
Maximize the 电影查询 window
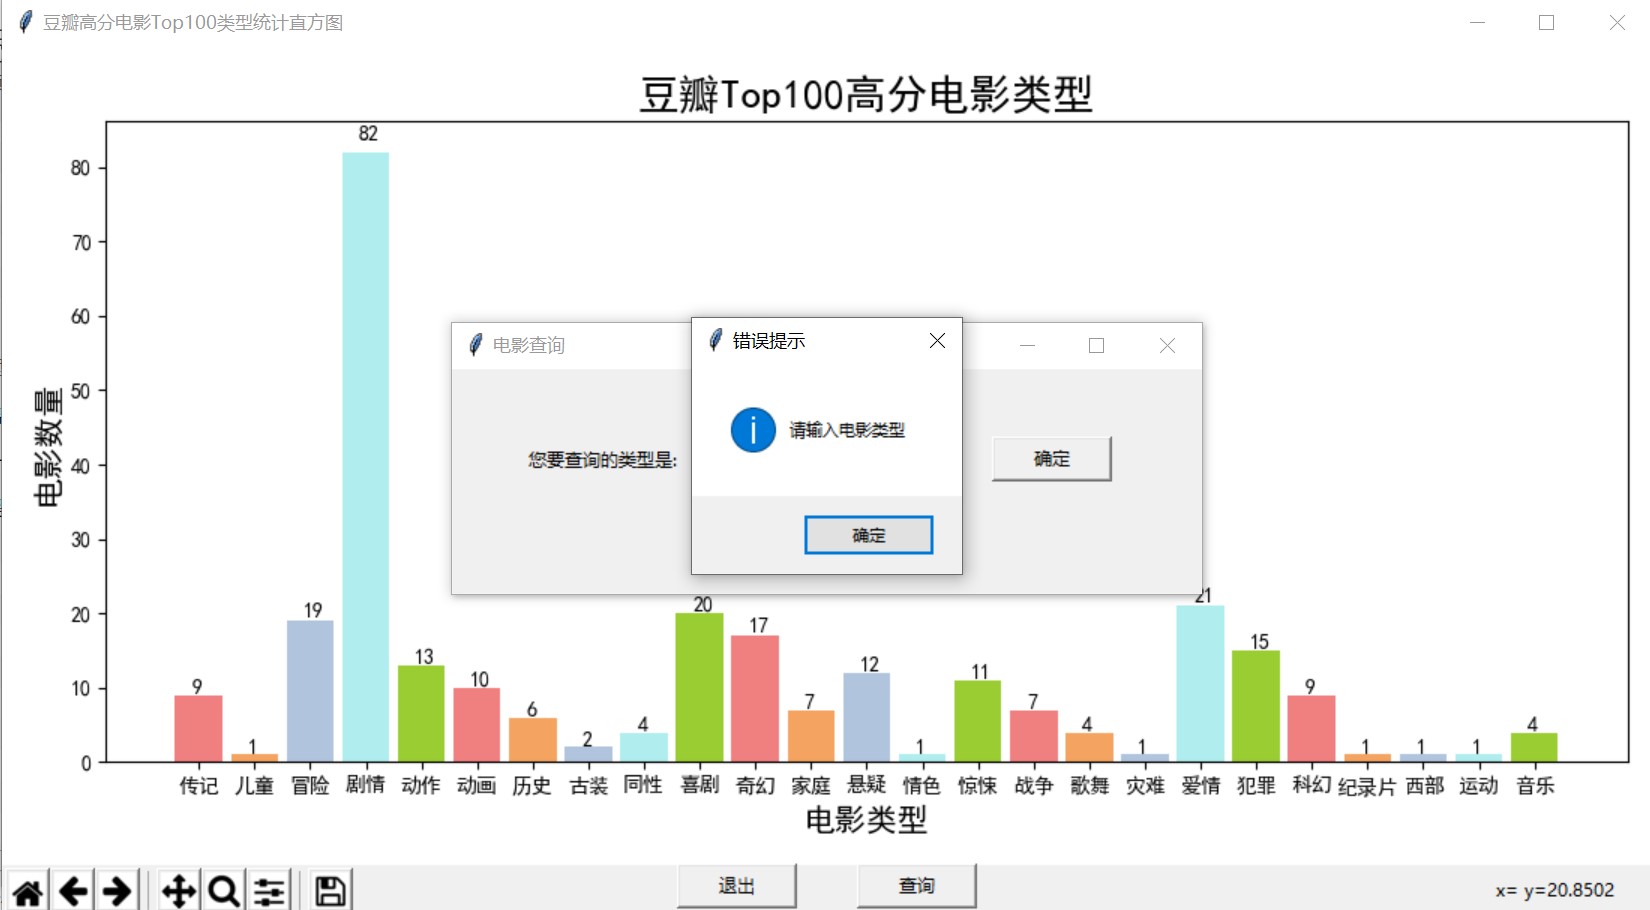pyautogui.click(x=1097, y=346)
